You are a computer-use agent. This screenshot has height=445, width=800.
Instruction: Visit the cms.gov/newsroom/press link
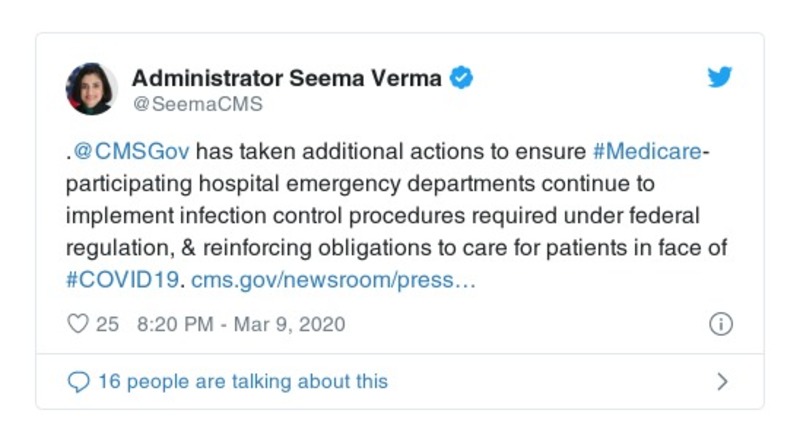click(332, 281)
